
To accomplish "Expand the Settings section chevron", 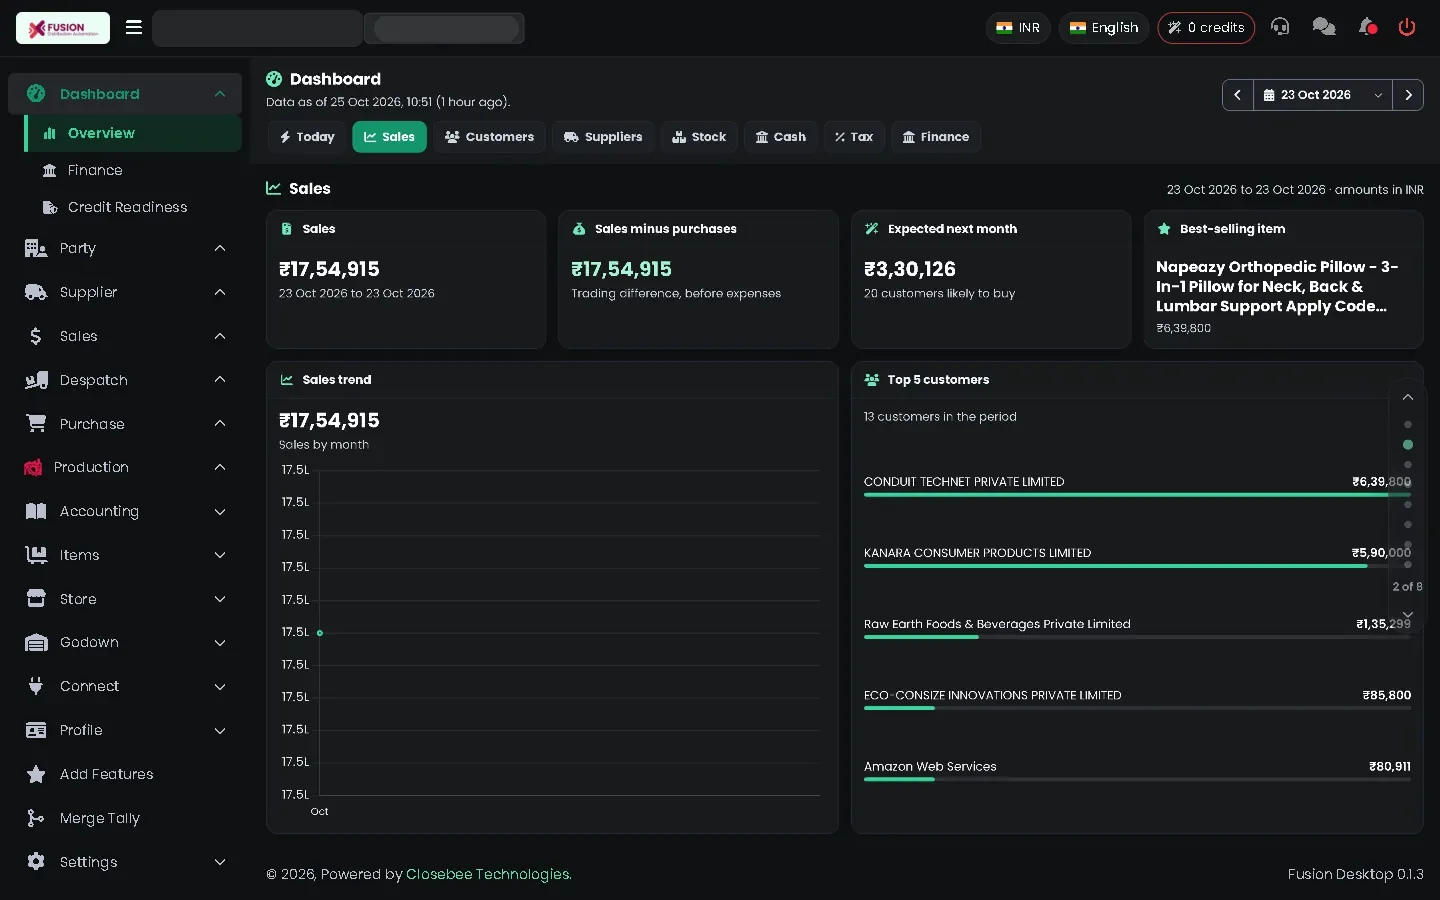I will 220,862.
